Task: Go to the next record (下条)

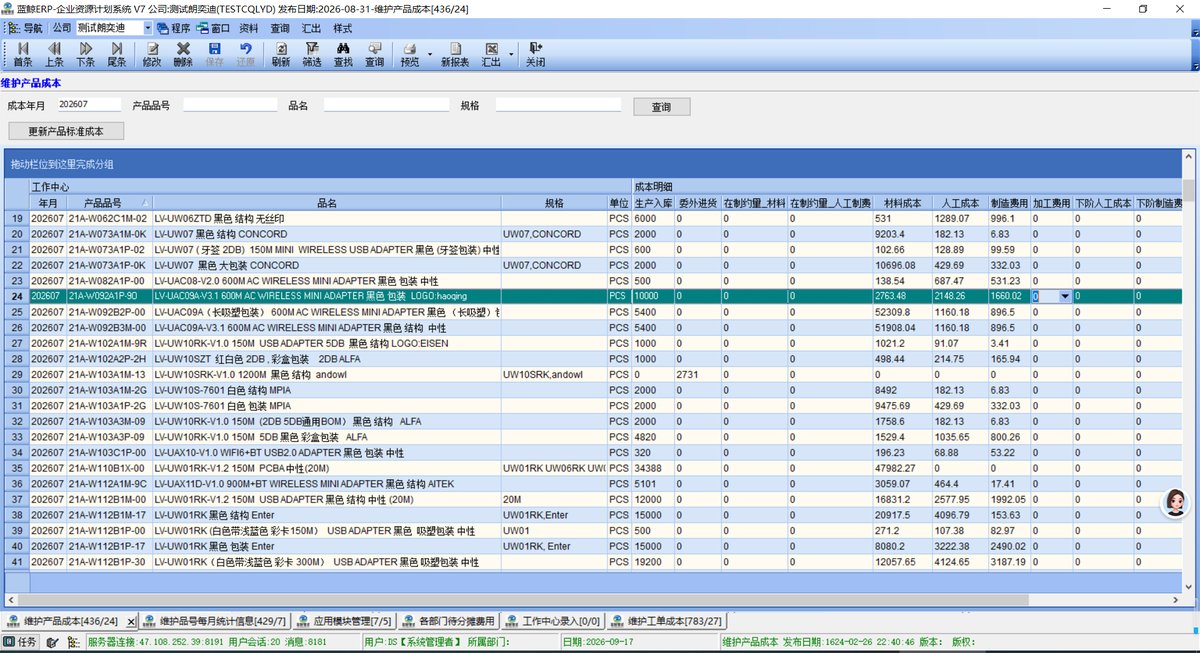Action: click(85, 54)
